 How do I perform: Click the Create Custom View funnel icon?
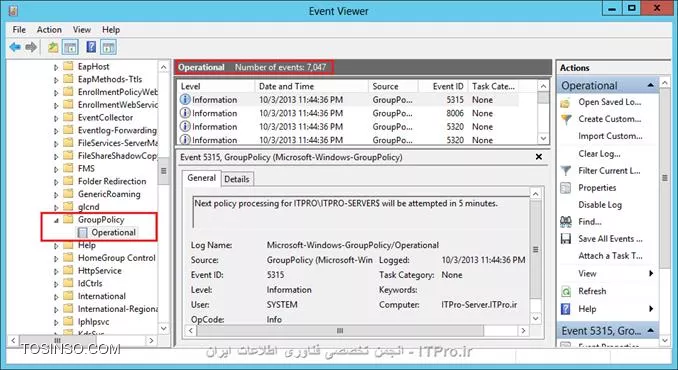566,119
